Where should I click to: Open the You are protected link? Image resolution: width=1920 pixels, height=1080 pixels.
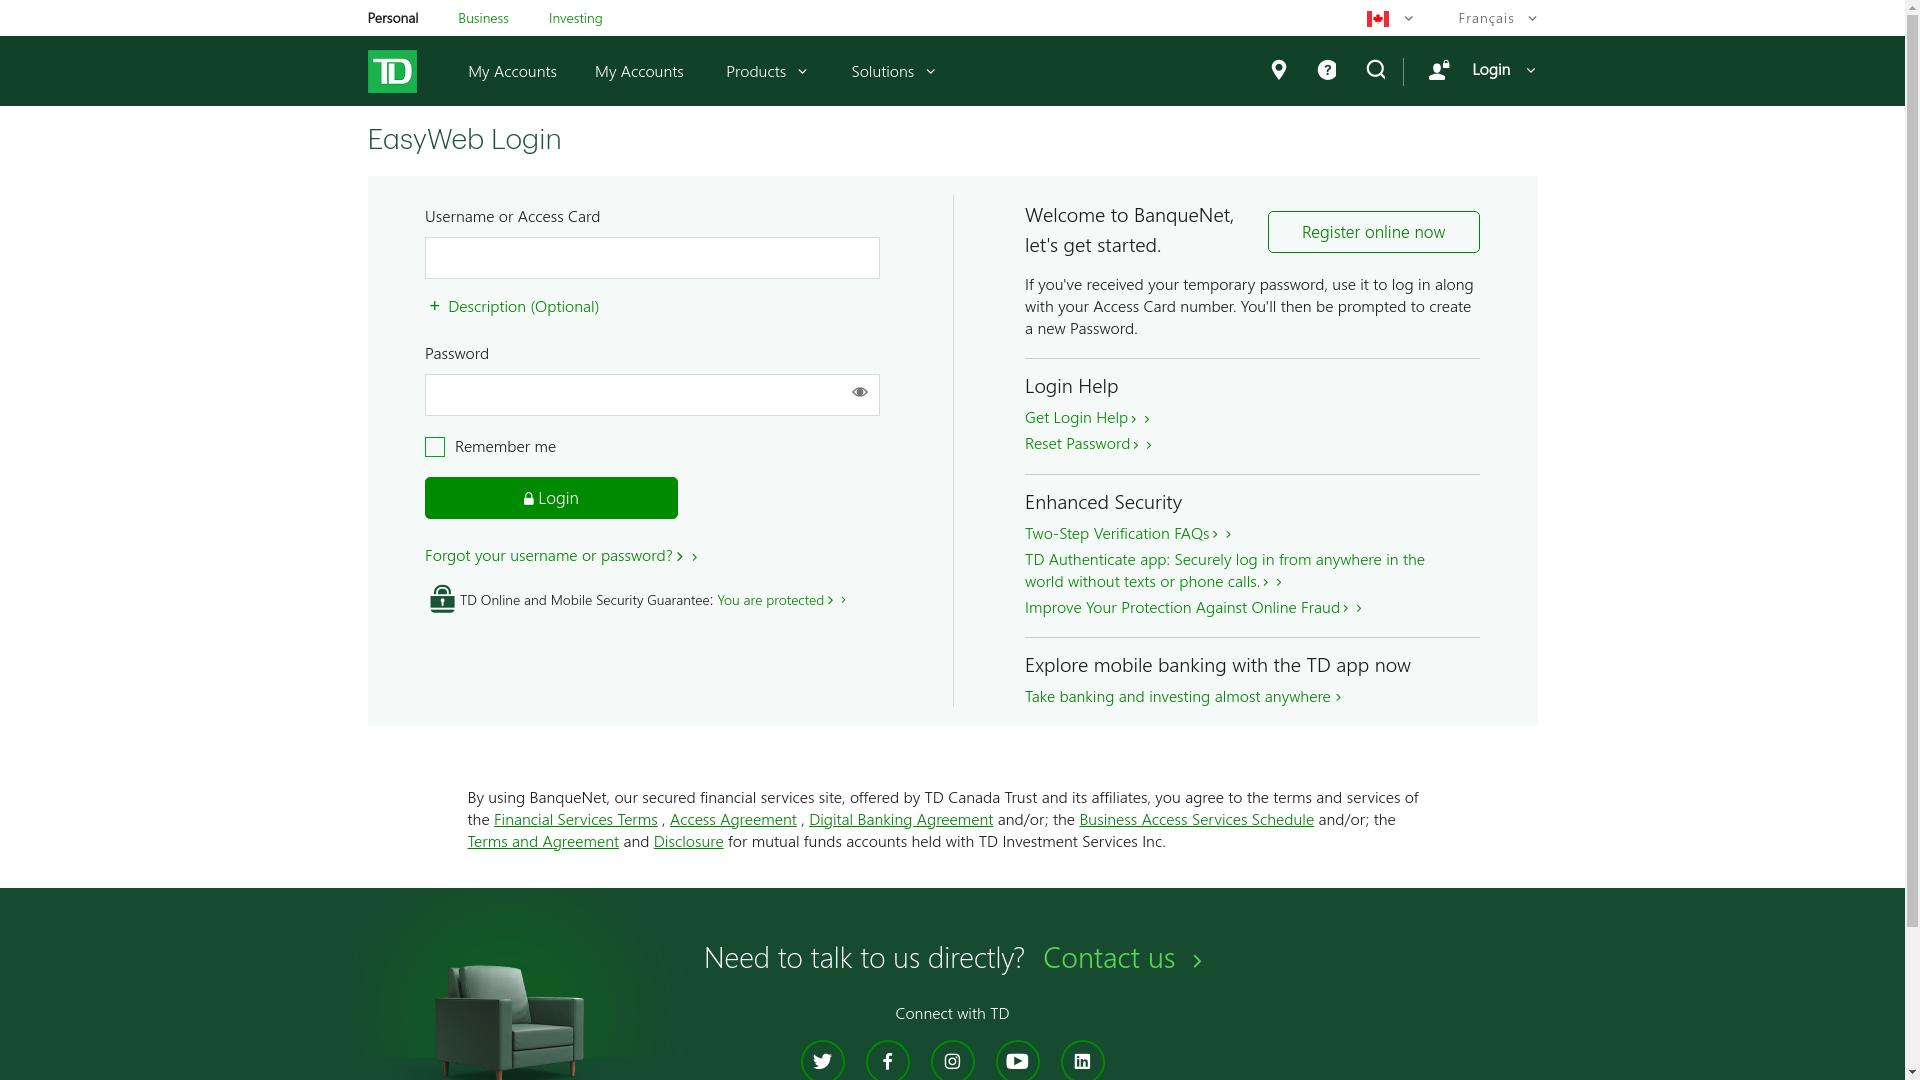coord(781,600)
